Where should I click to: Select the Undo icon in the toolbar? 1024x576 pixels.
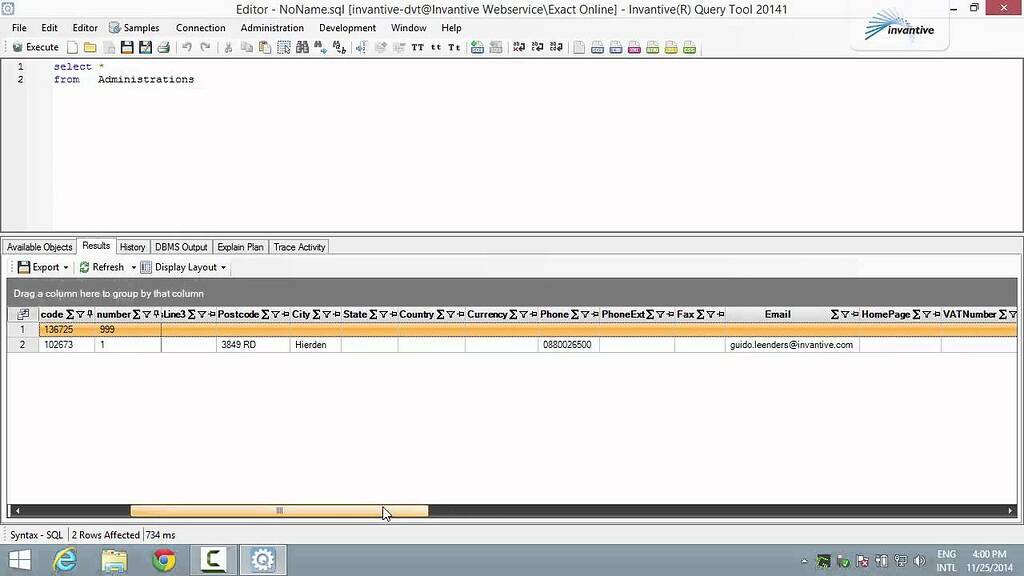tap(188, 46)
